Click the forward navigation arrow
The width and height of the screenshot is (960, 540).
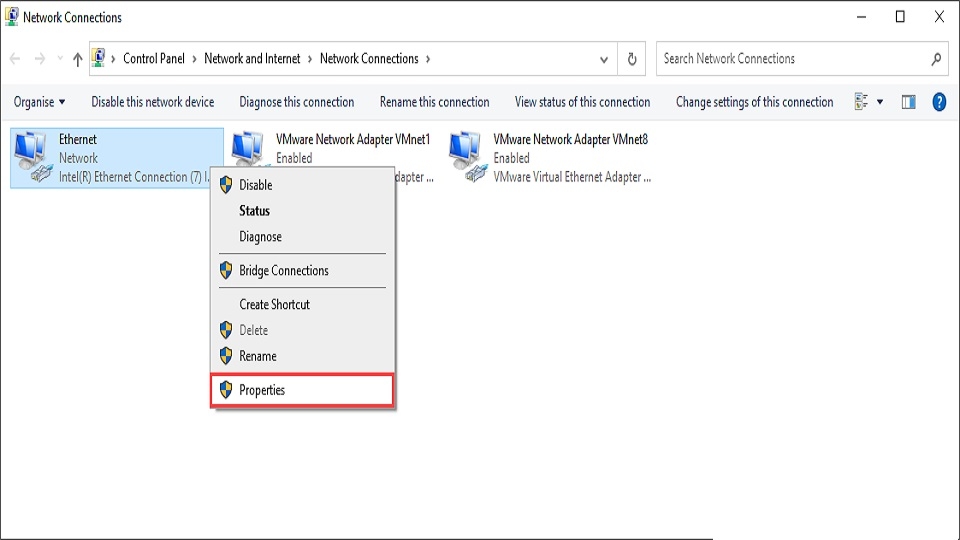coord(40,59)
